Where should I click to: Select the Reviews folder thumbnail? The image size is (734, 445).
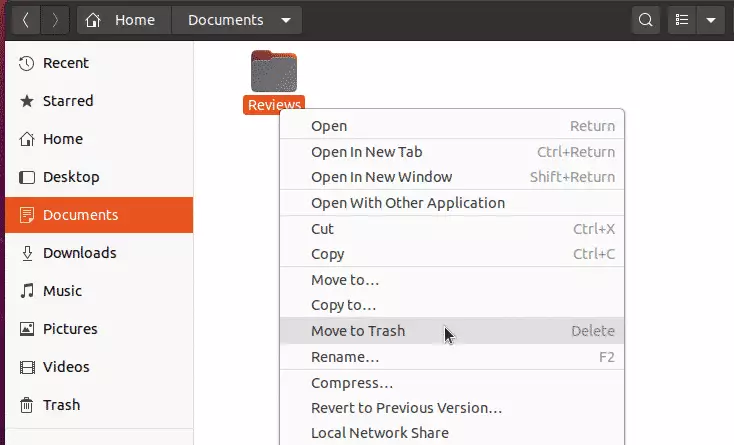[274, 71]
